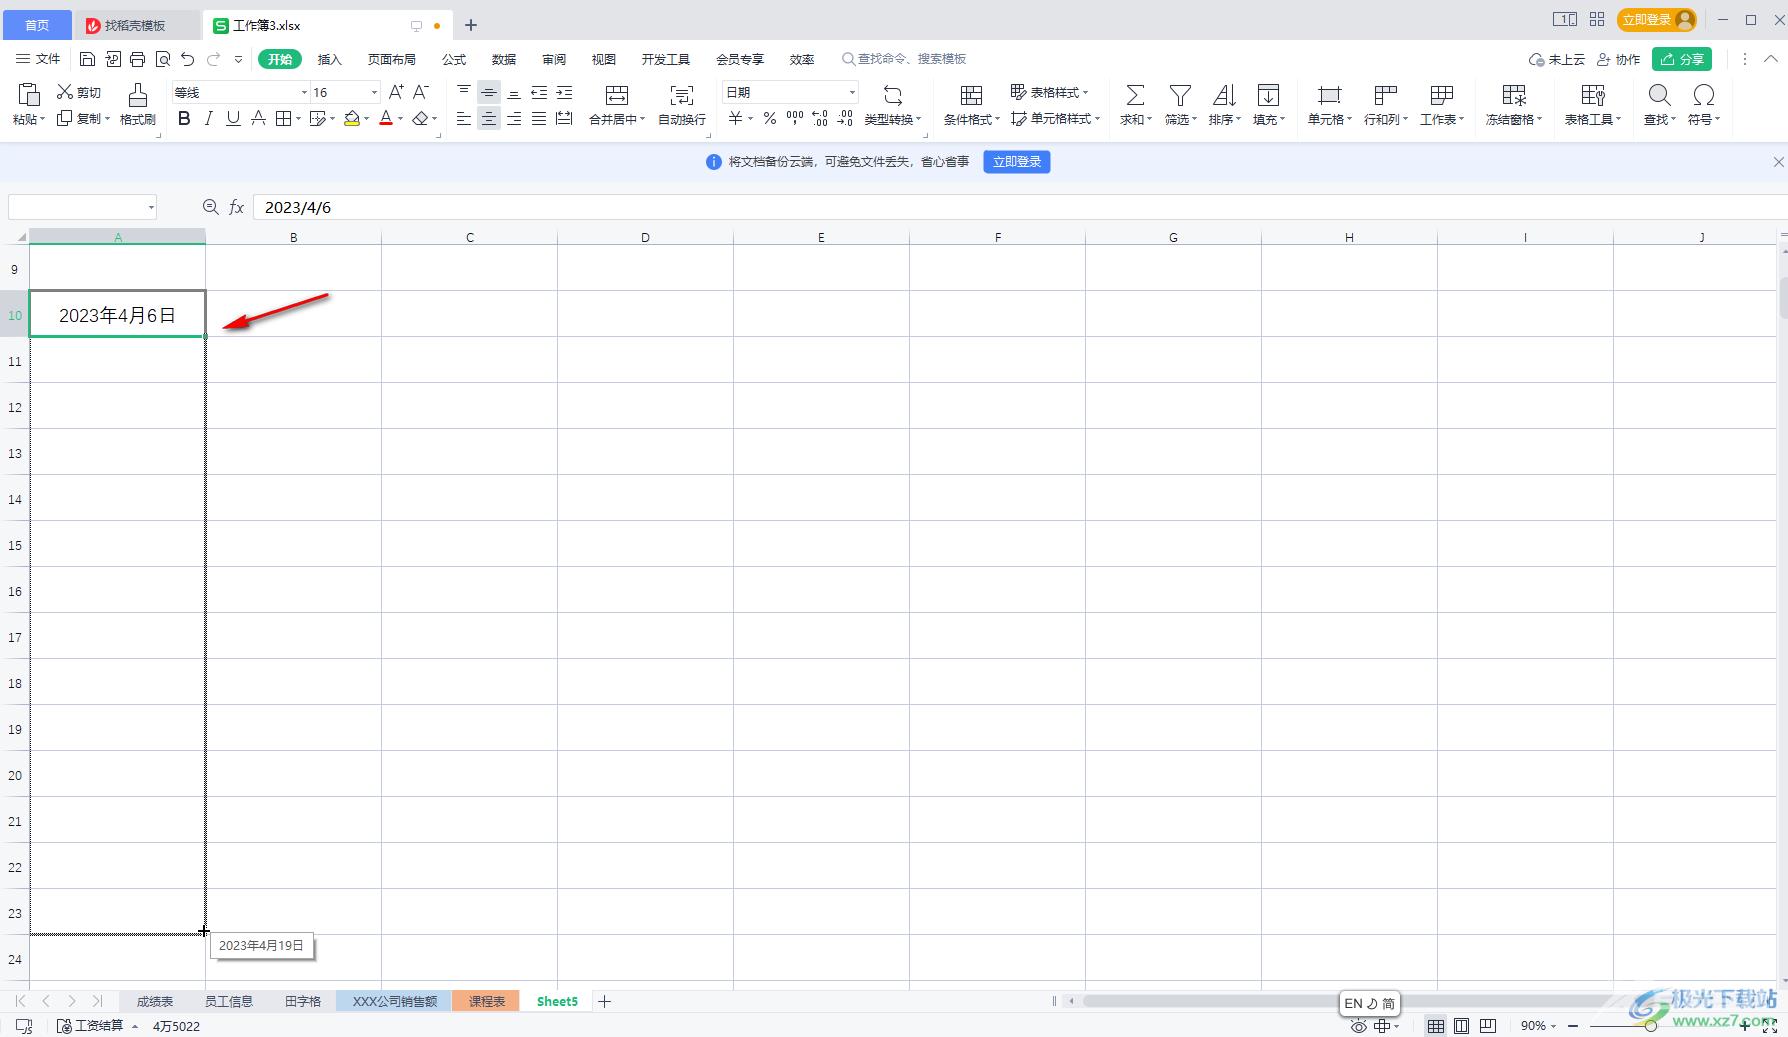Click the AutoSum (求和) sigma icon
This screenshot has width=1788, height=1037.
[1135, 95]
